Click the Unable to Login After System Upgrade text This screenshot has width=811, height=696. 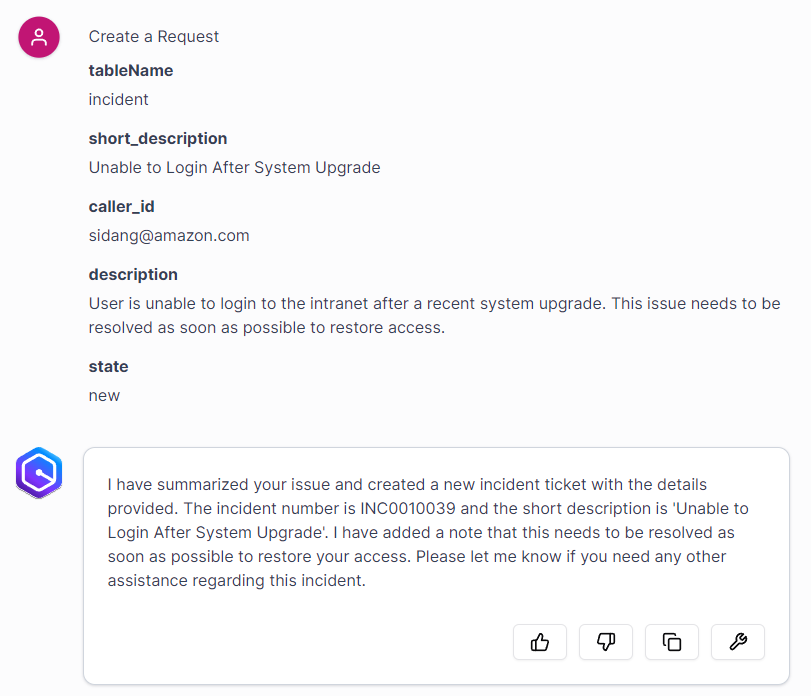(x=234, y=167)
